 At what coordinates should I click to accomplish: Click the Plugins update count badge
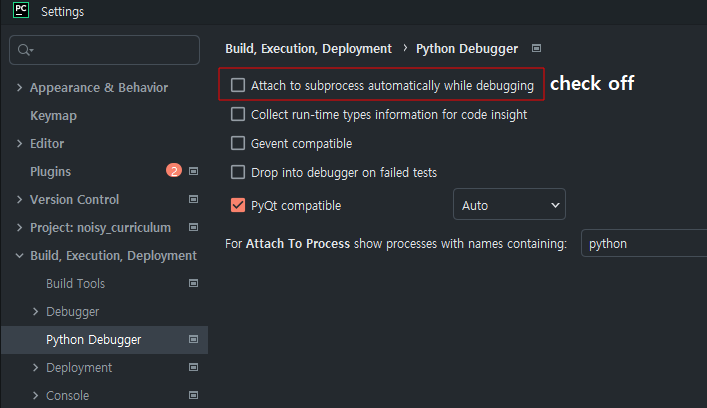tap(174, 172)
